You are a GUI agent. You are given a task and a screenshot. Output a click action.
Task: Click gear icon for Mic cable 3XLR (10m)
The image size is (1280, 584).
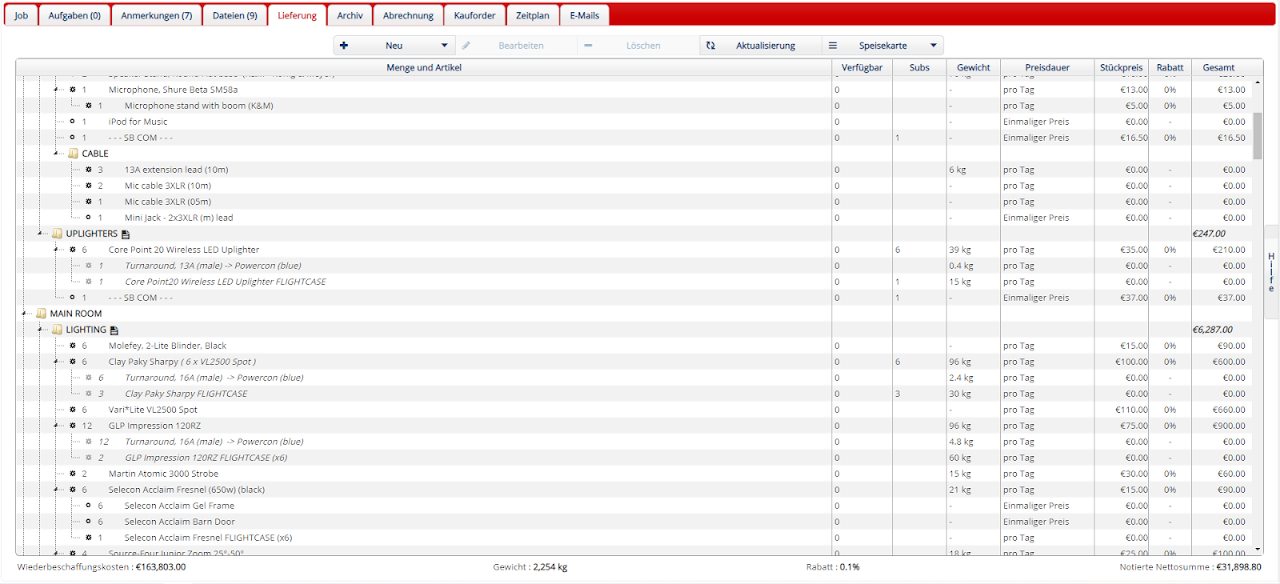click(x=89, y=186)
